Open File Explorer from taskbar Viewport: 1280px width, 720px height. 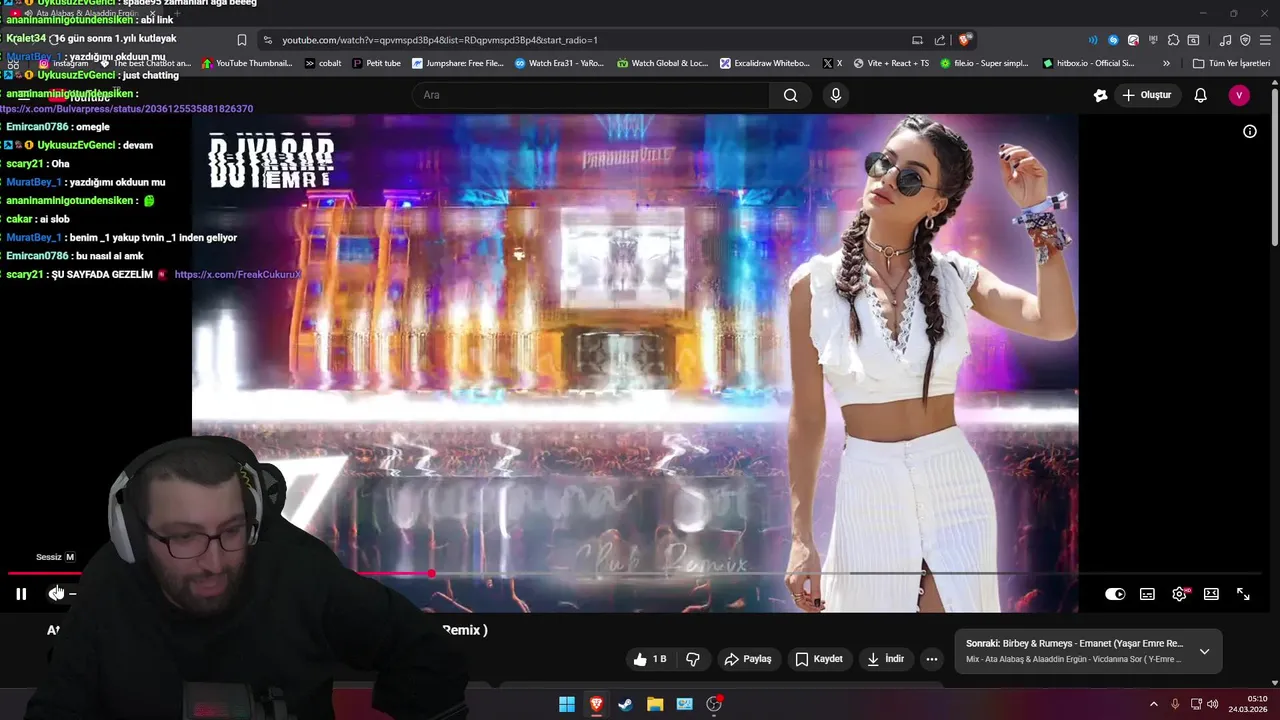[x=655, y=704]
